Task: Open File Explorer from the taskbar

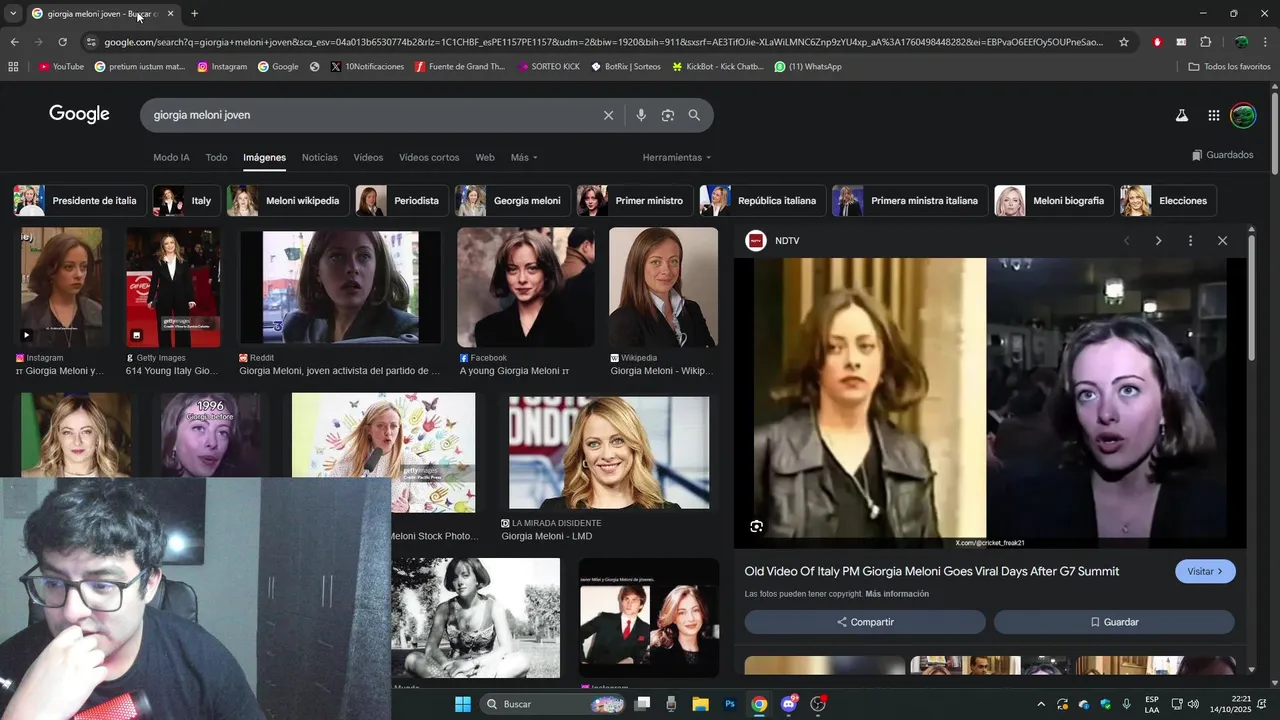Action: [700, 704]
